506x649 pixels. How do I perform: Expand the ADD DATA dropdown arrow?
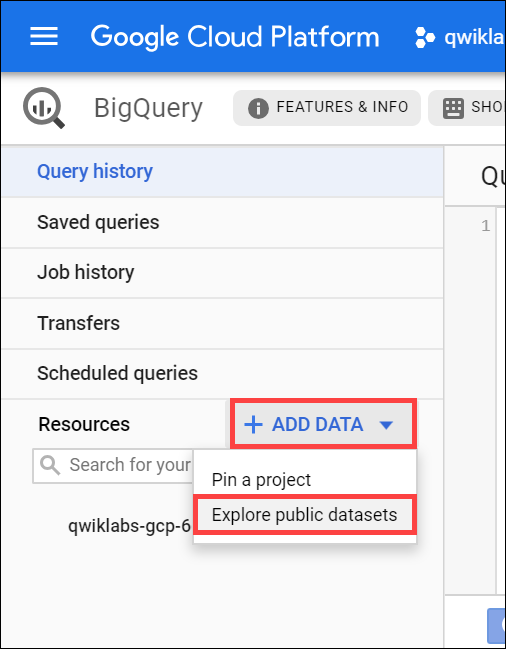(x=386, y=425)
